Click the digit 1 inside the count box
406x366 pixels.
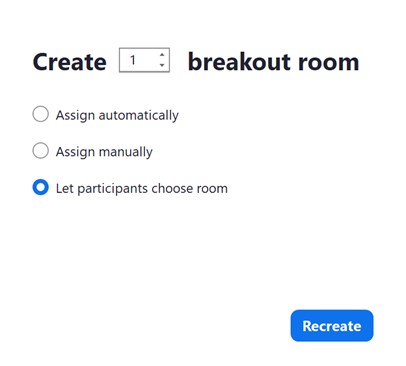point(133,60)
